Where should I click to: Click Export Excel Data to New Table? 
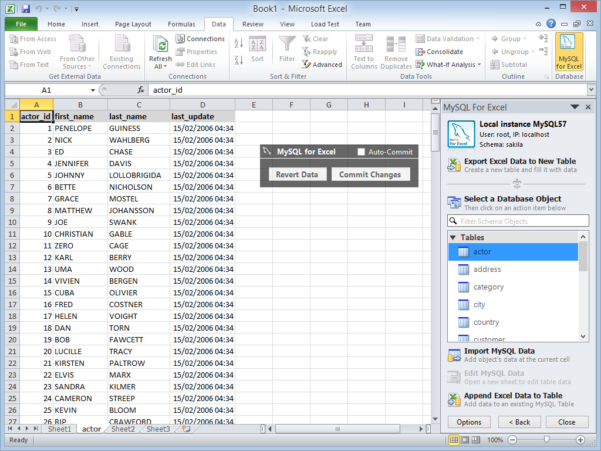point(520,159)
